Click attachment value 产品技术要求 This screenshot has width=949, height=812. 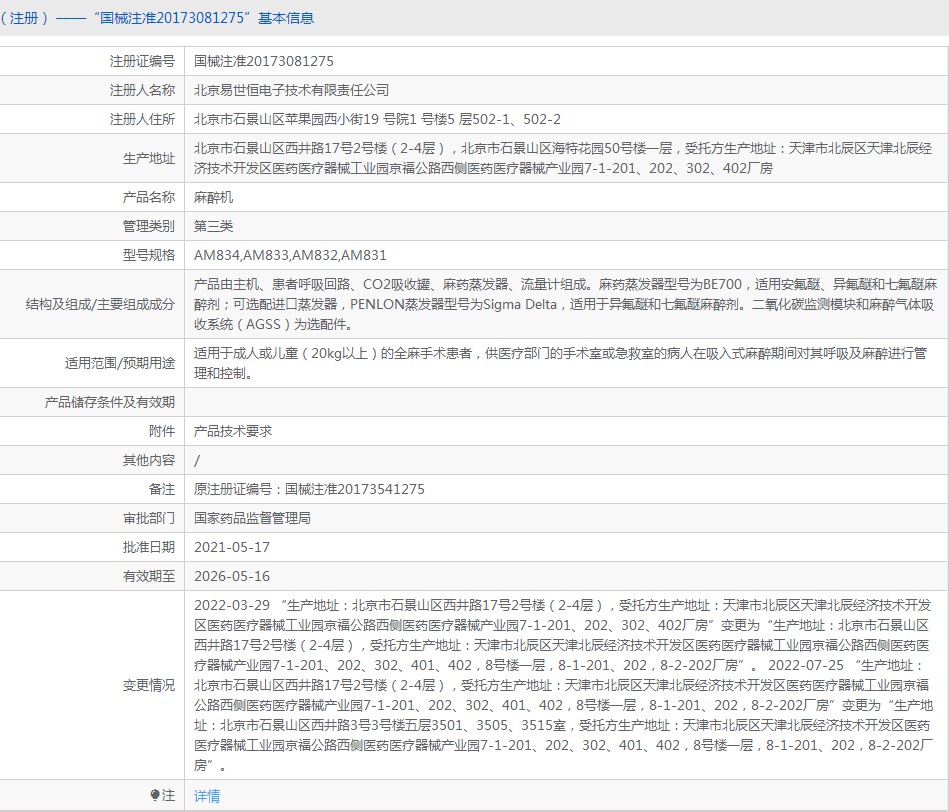233,431
